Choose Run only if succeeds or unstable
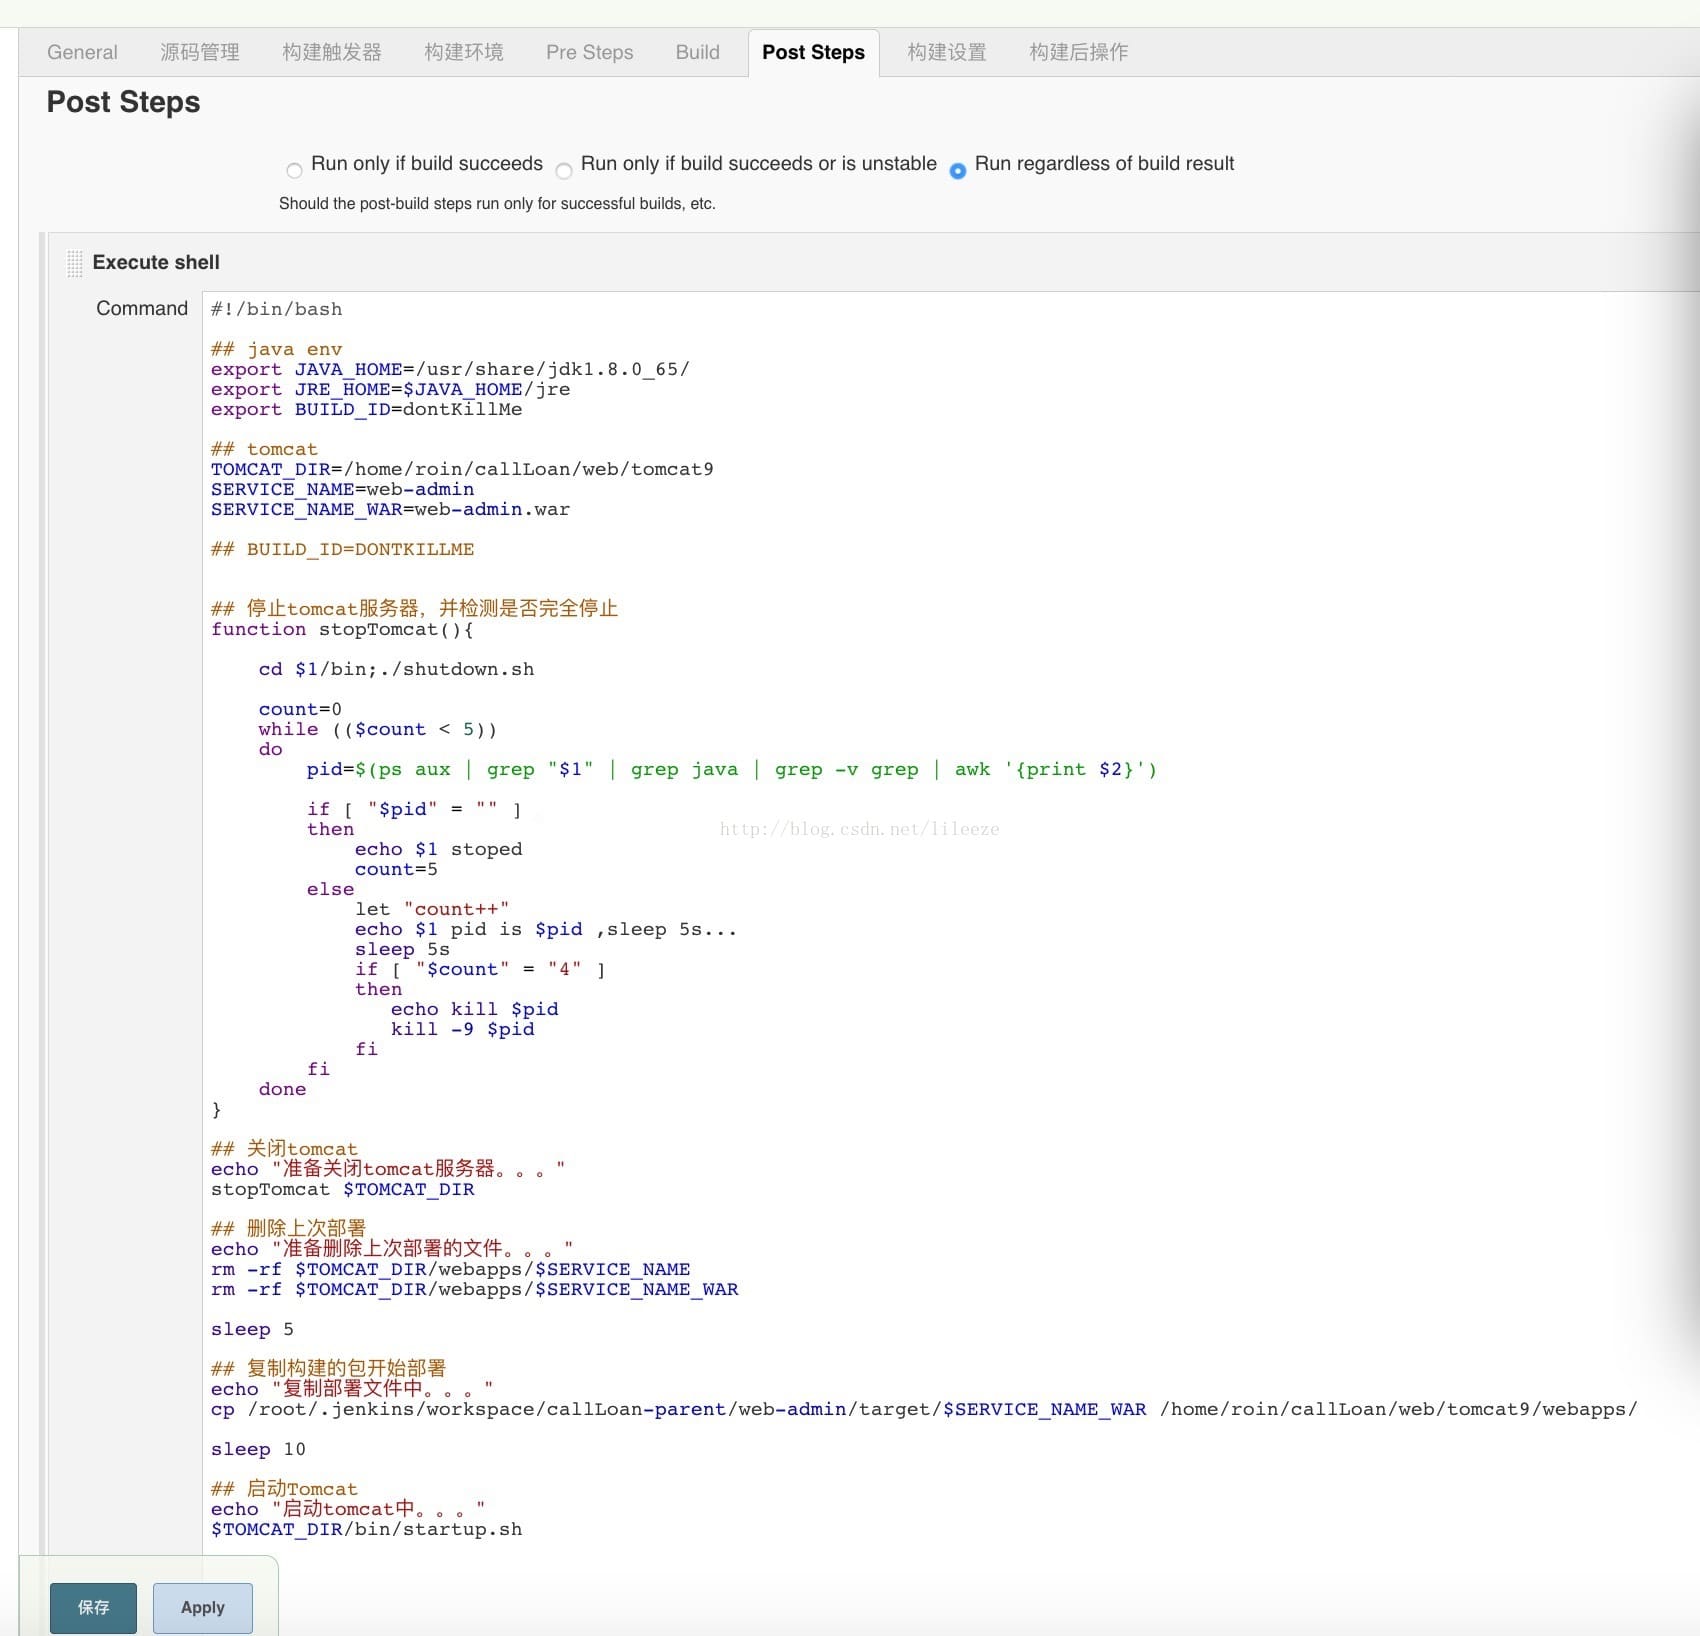Viewport: 1700px width, 1636px height. coord(564,170)
